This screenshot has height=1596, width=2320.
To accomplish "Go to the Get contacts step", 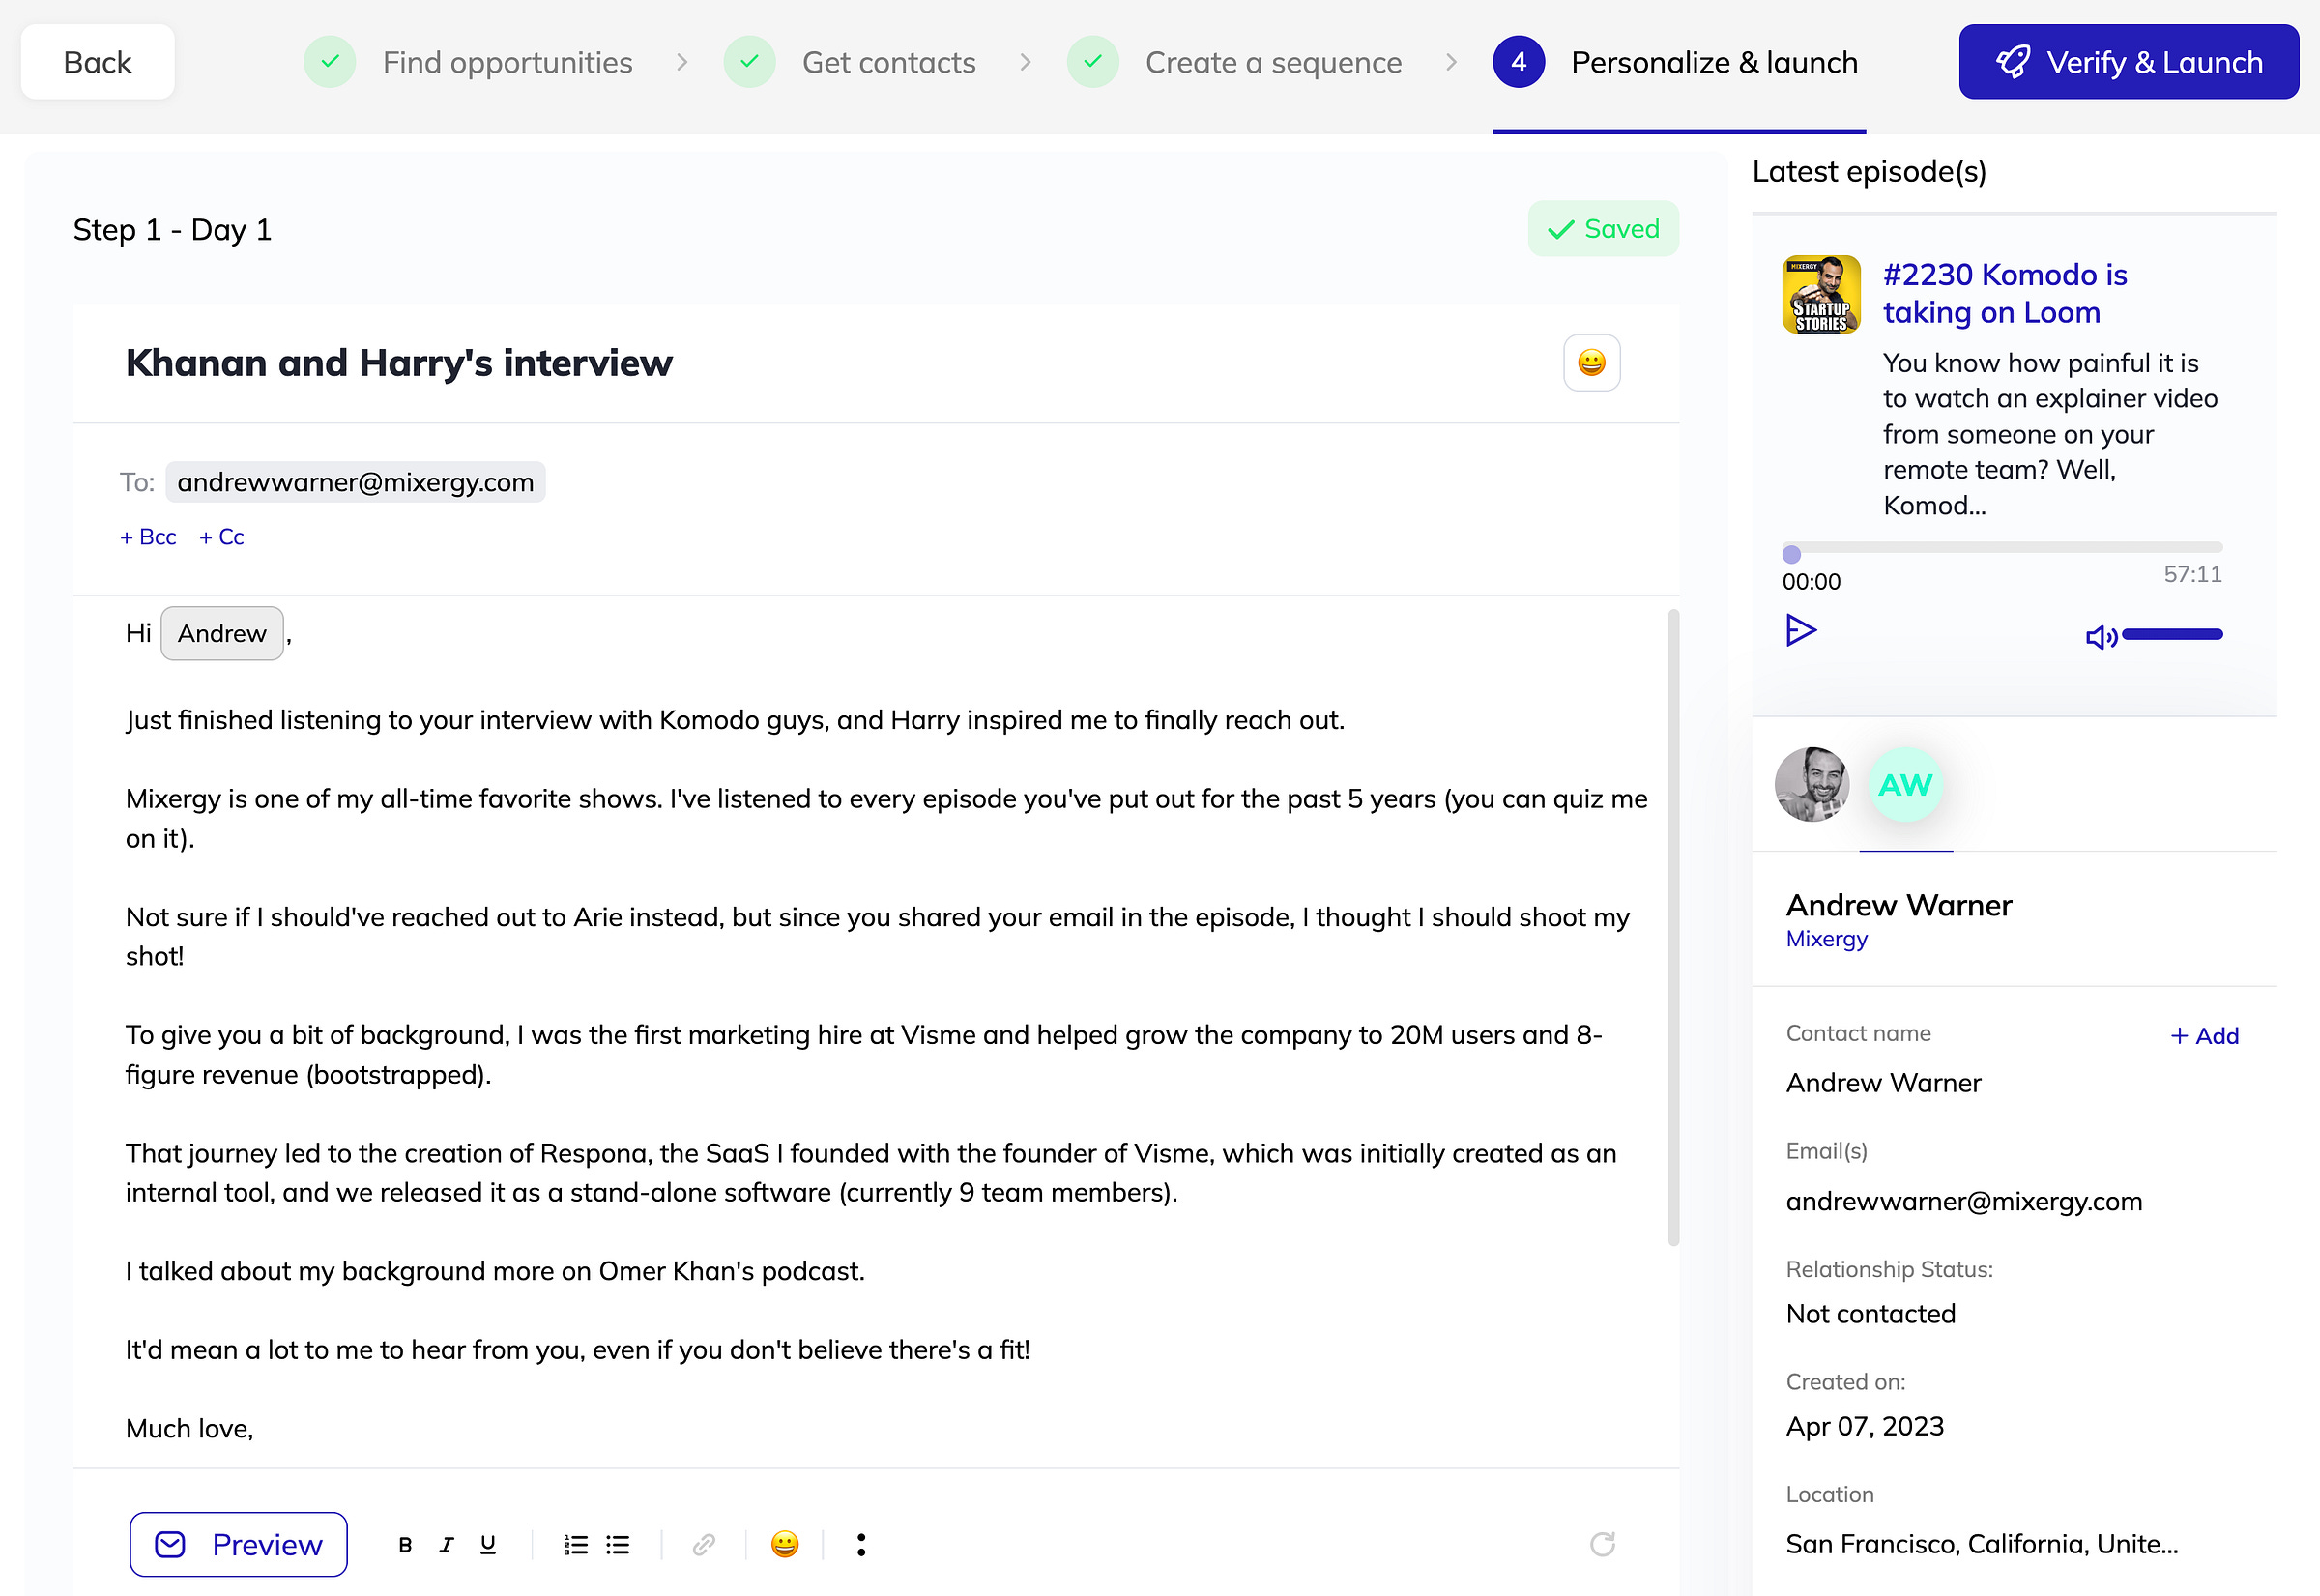I will click(x=850, y=62).
